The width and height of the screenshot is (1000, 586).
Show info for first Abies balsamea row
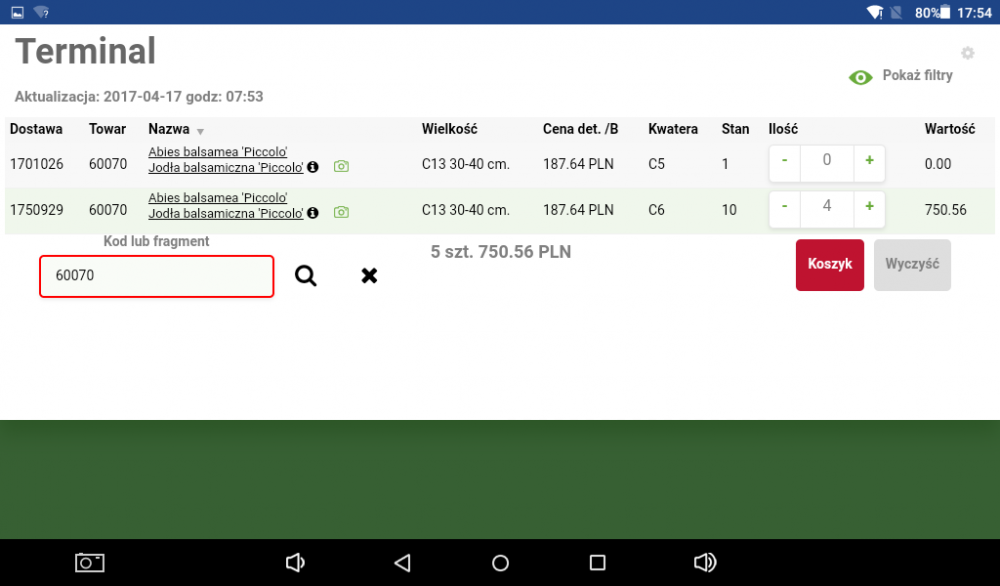point(313,167)
